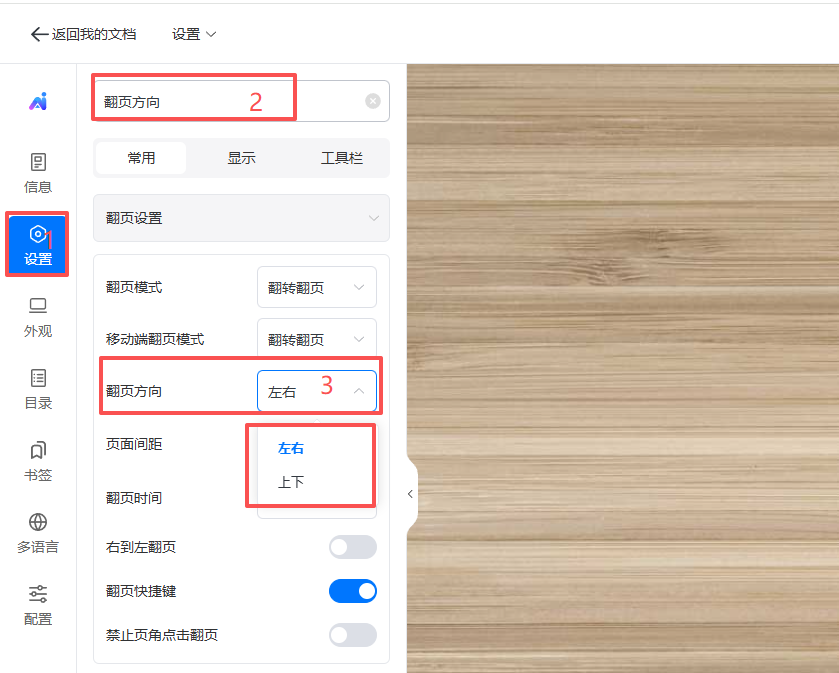839x673 pixels.
Task: Open the 移动端翻页模式 dropdown
Action: pyautogui.click(x=316, y=339)
